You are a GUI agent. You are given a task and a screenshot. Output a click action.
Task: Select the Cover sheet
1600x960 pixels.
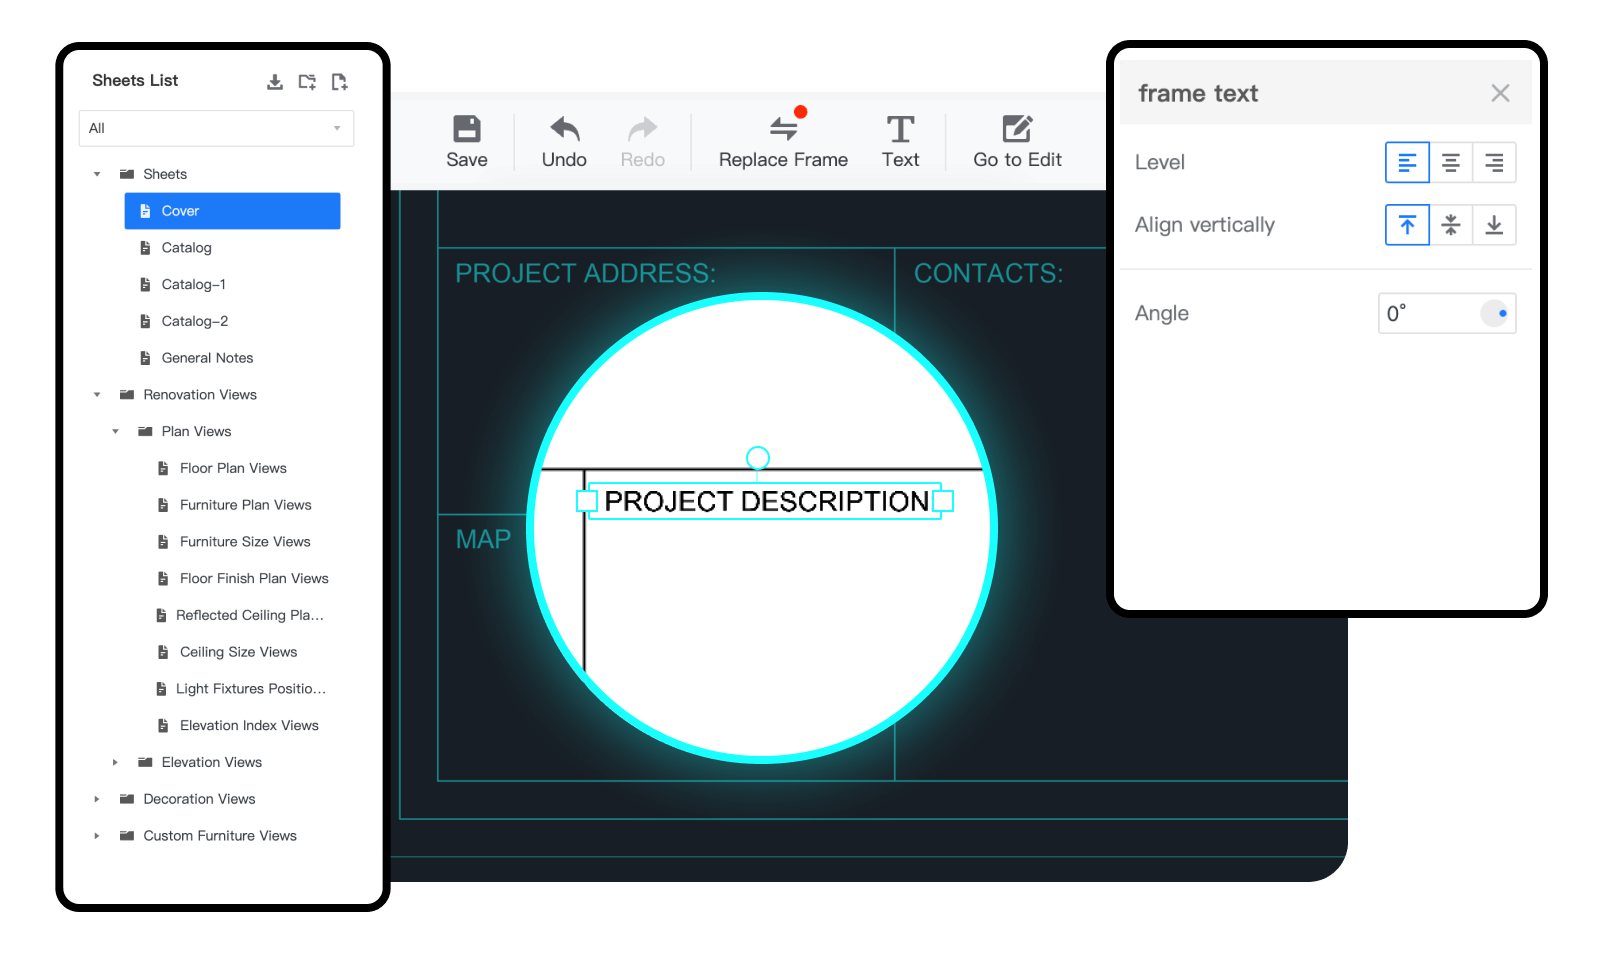point(232,211)
